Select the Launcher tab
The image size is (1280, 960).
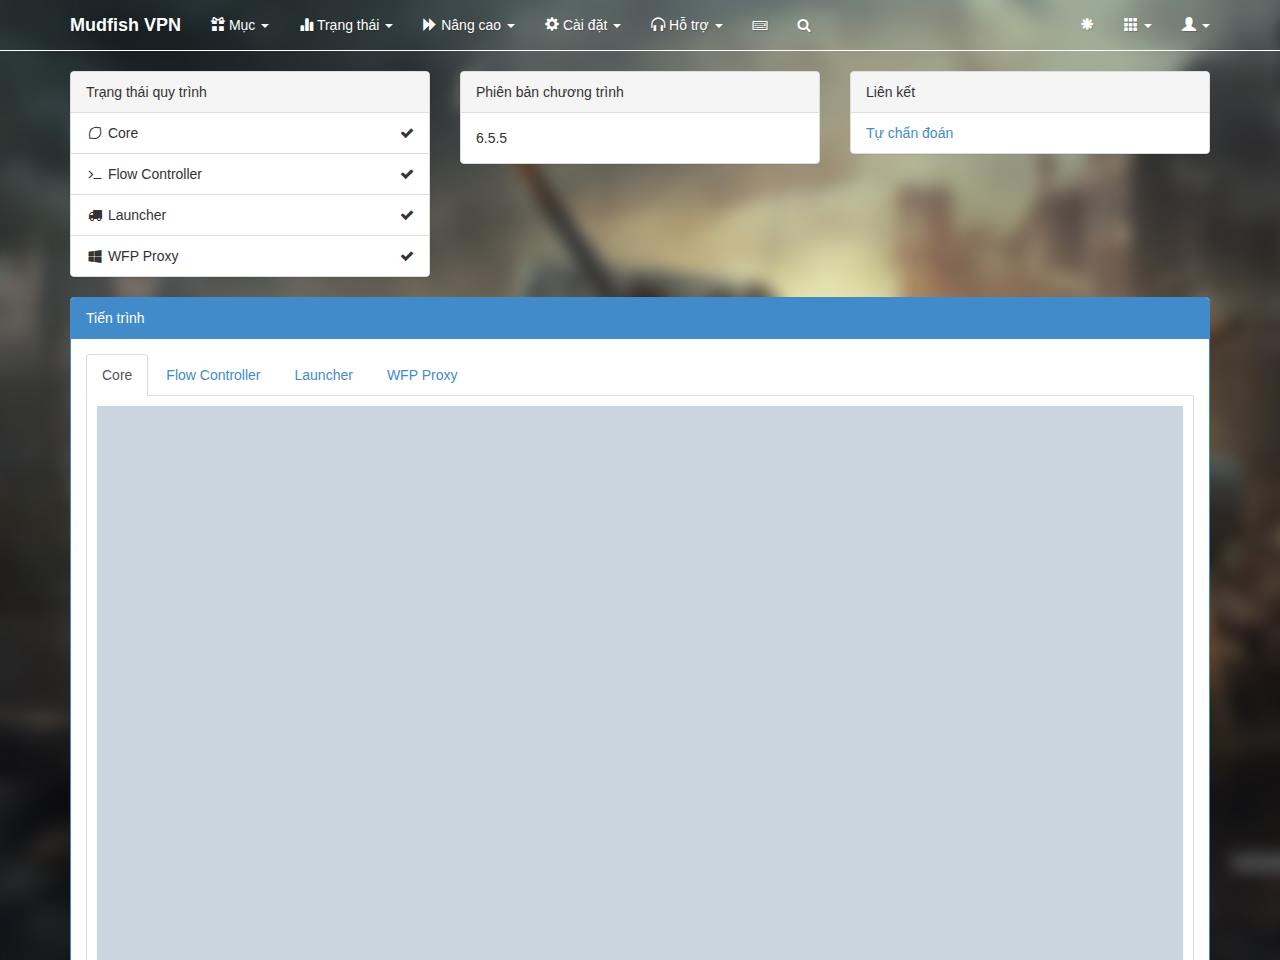[x=324, y=375]
